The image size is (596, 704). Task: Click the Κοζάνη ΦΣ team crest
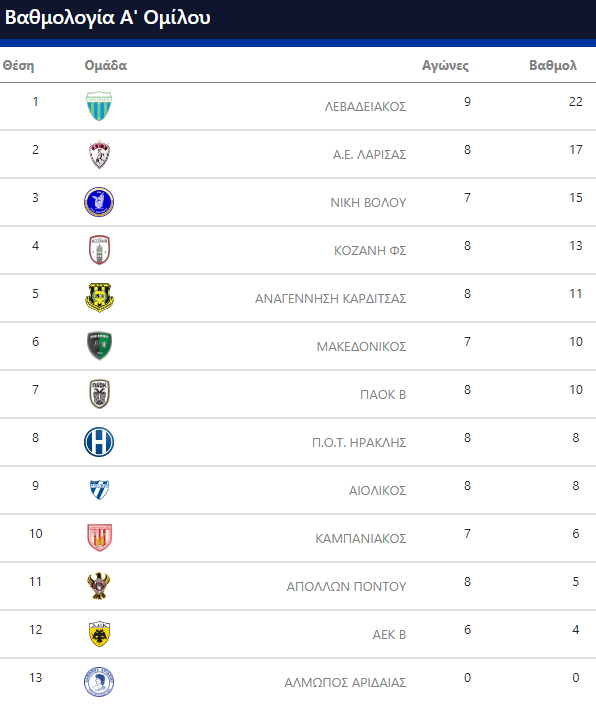coord(99,250)
